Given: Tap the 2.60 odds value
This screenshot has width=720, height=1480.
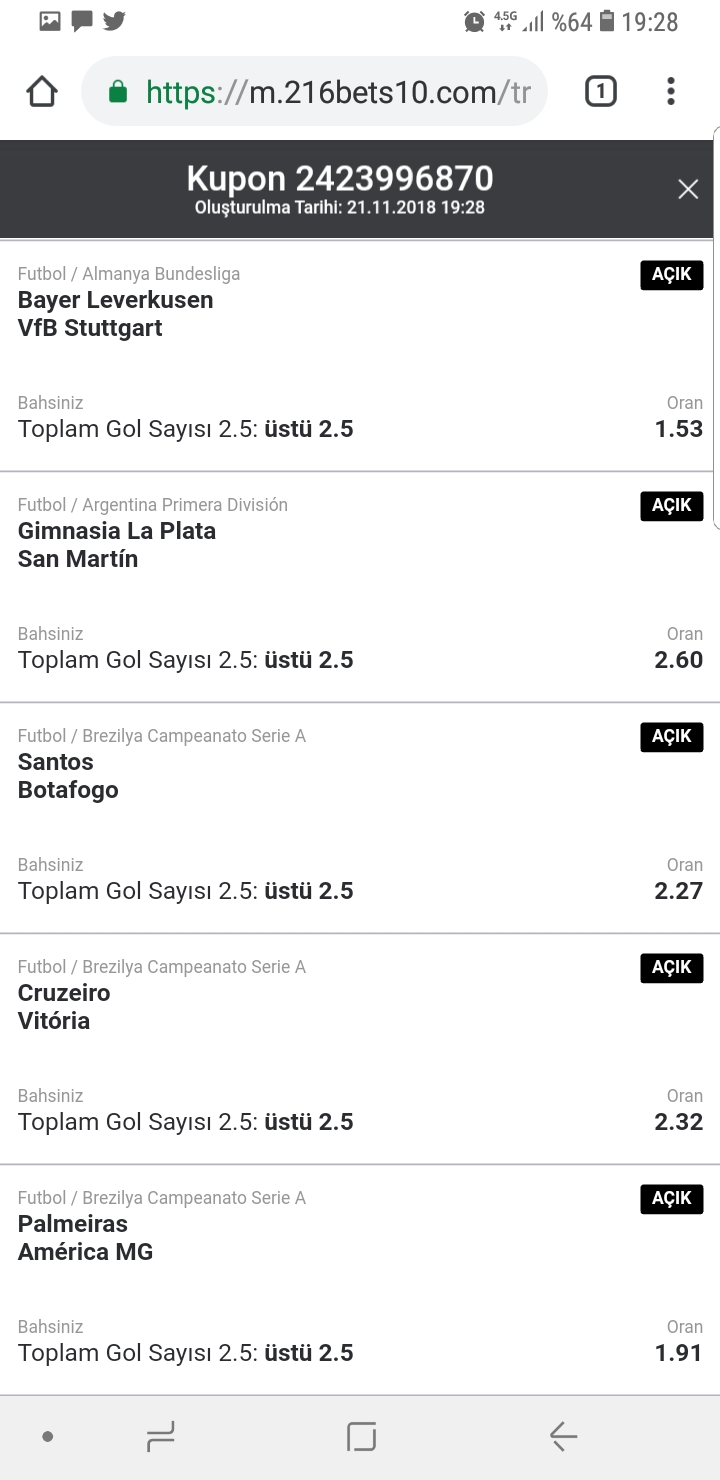Looking at the screenshot, I should 679,660.
